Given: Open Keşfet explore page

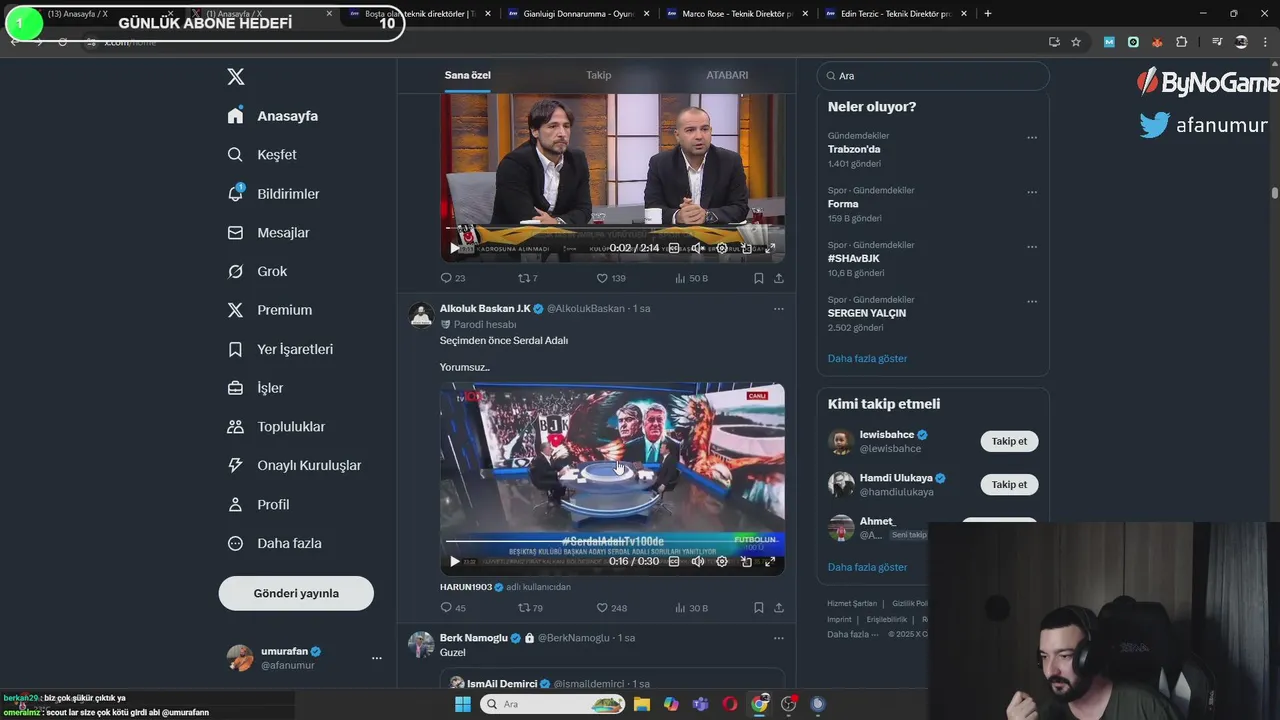Looking at the screenshot, I should click(x=262, y=155).
